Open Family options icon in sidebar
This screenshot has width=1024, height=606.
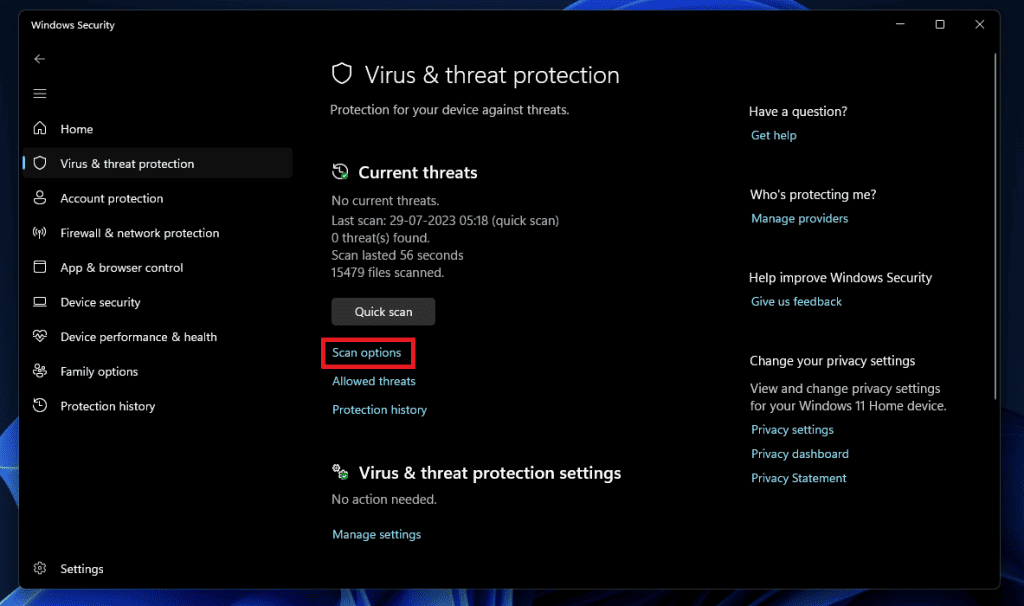pos(40,372)
